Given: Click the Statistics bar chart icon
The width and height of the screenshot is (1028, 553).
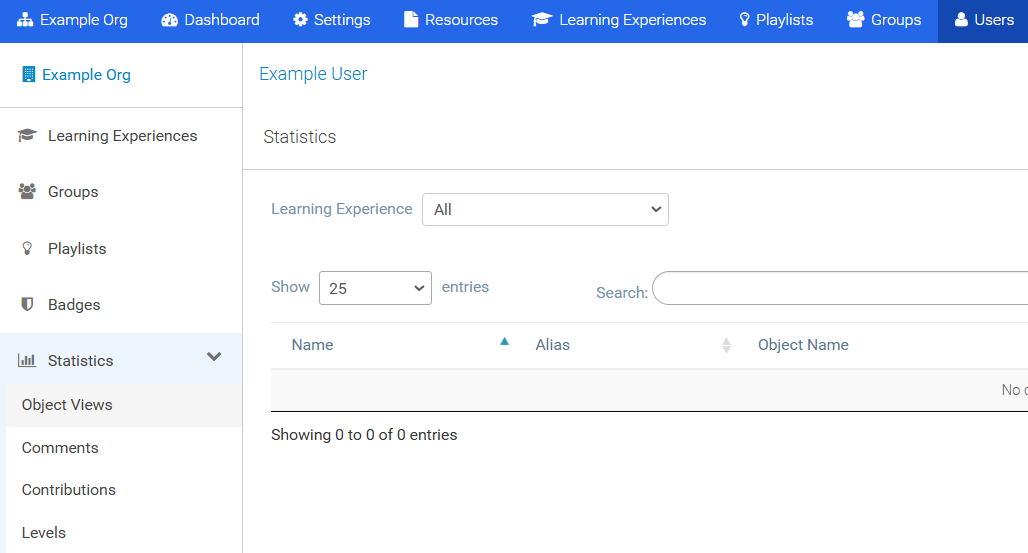Looking at the screenshot, I should point(27,361).
